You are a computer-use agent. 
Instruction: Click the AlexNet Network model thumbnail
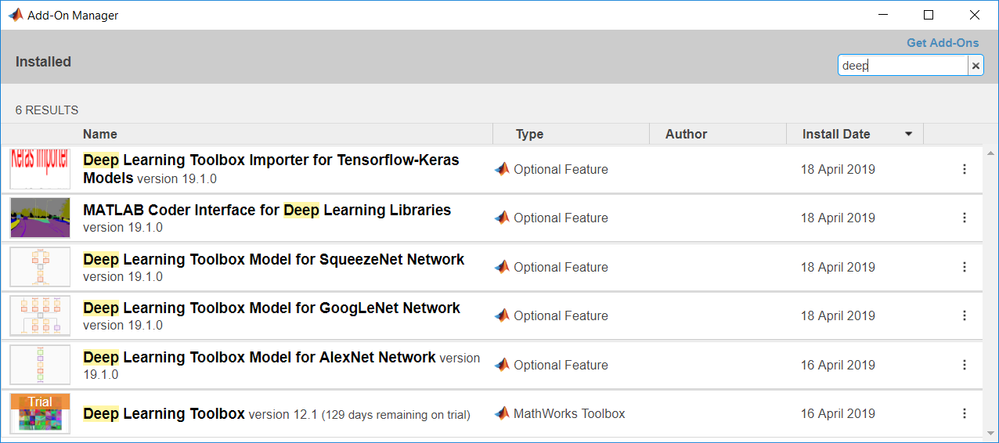(x=40, y=365)
